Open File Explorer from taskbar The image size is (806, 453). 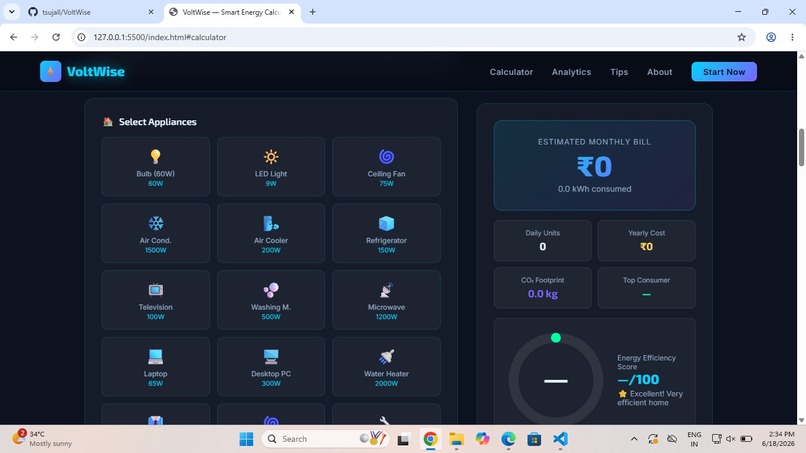pos(456,439)
